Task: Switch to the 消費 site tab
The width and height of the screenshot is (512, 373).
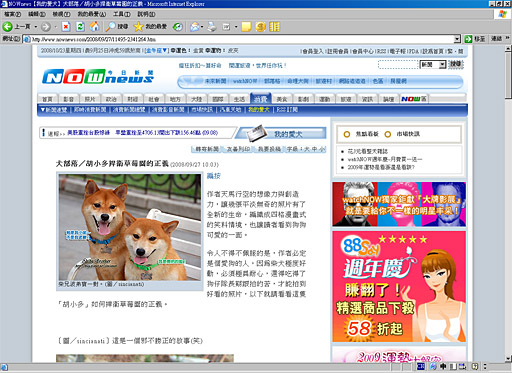Action: (261, 99)
